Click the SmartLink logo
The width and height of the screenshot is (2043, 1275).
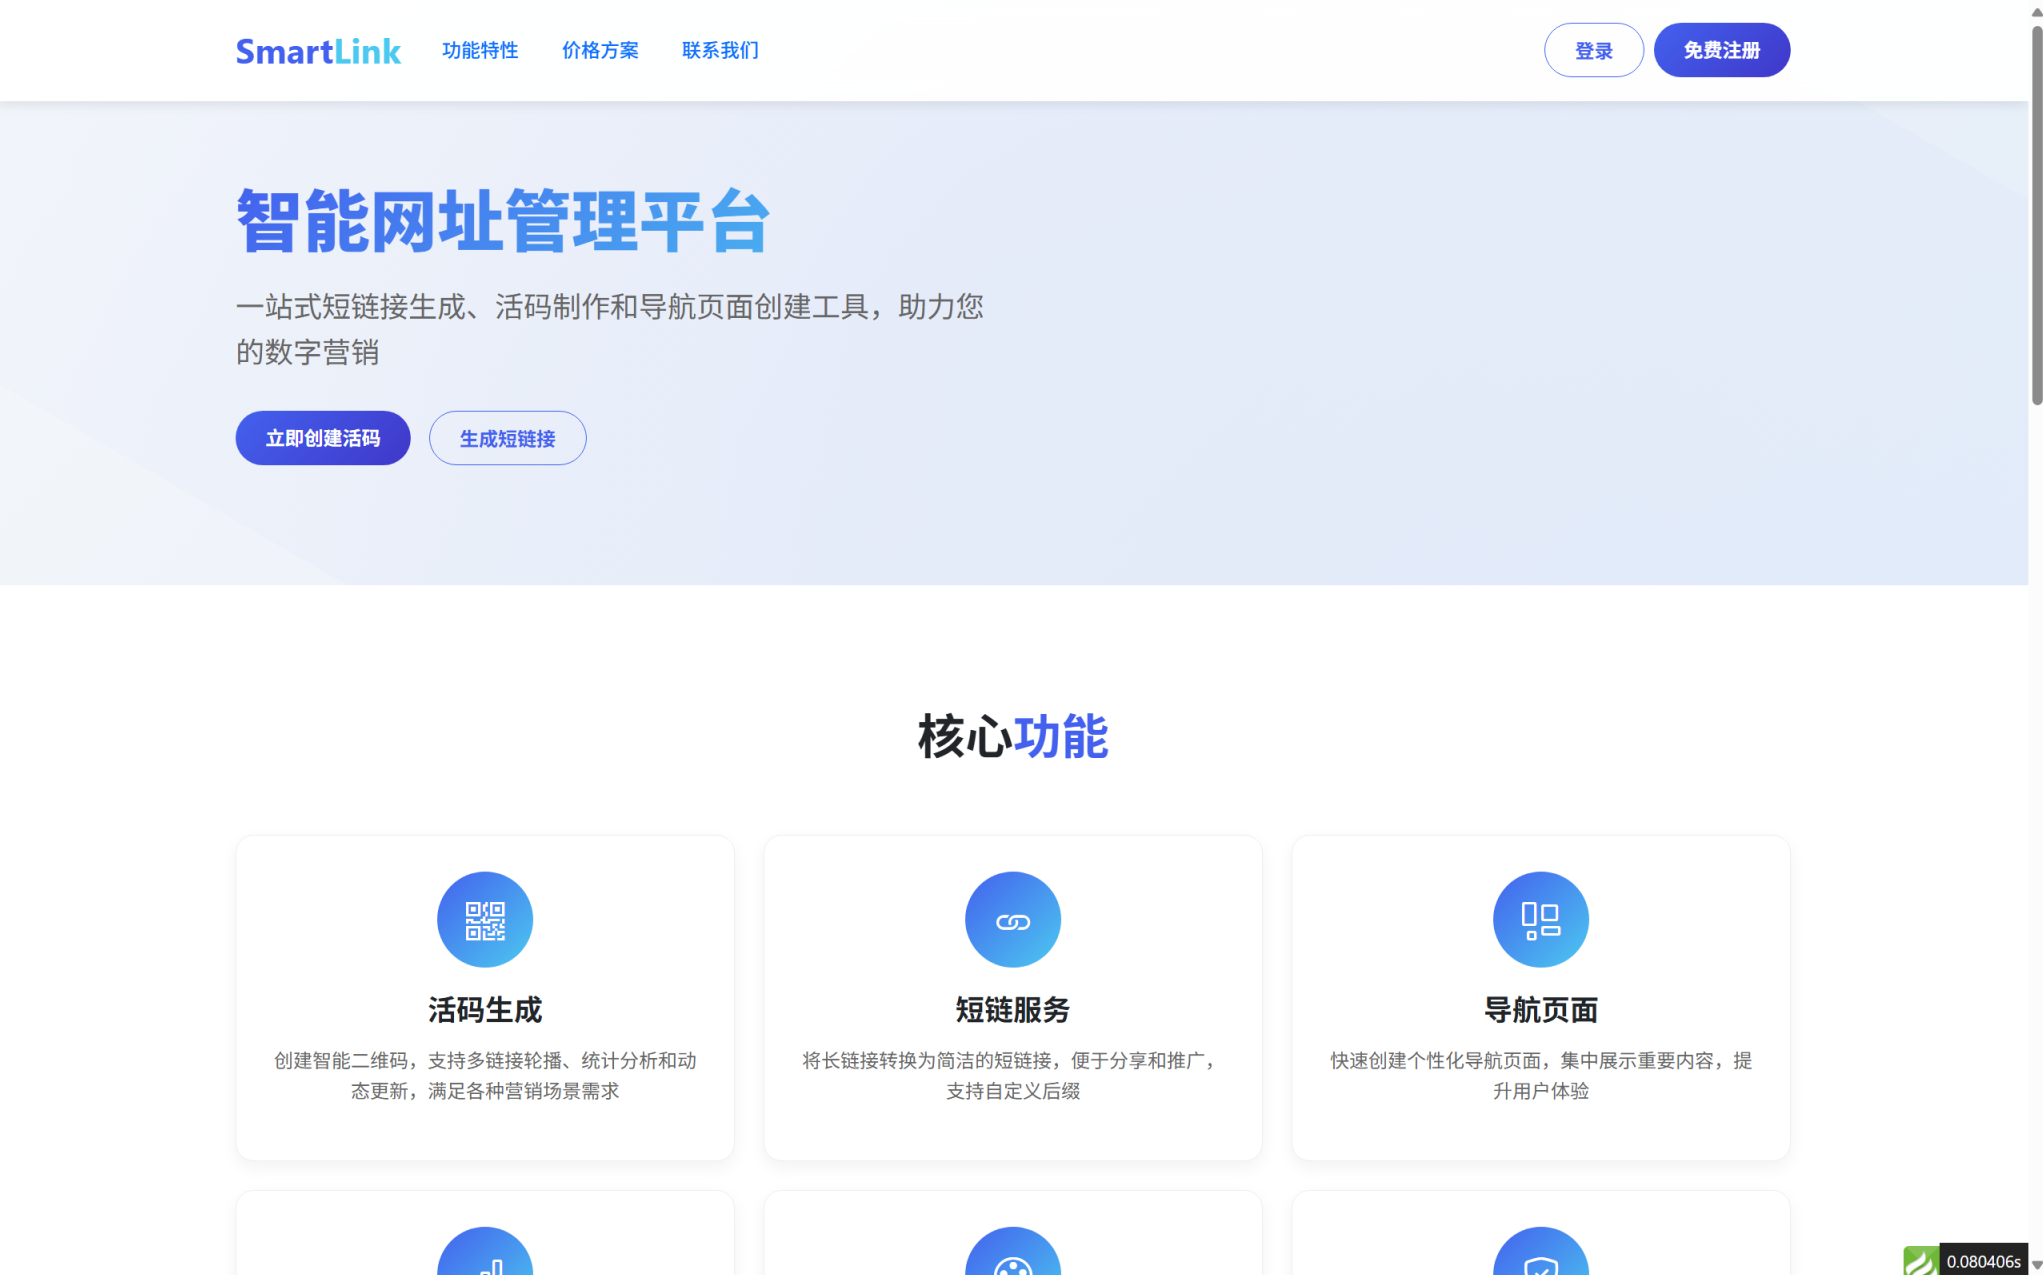tap(317, 50)
